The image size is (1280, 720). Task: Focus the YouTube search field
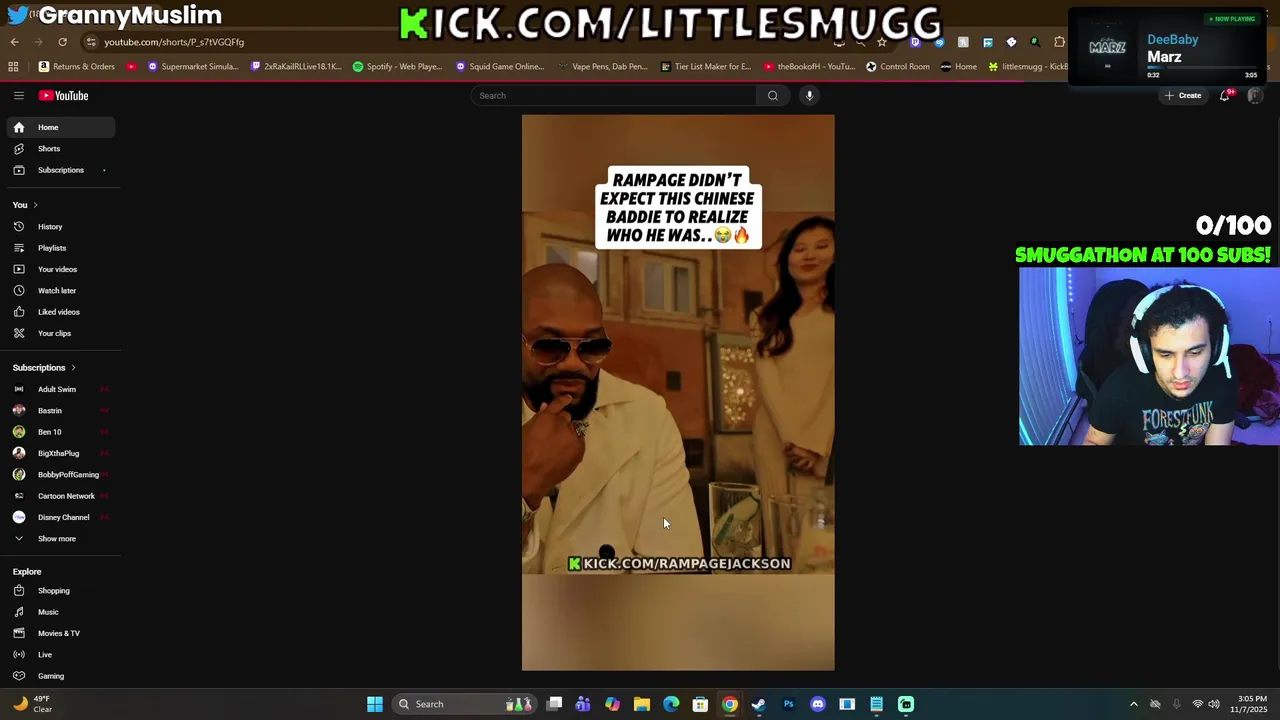[x=613, y=95]
